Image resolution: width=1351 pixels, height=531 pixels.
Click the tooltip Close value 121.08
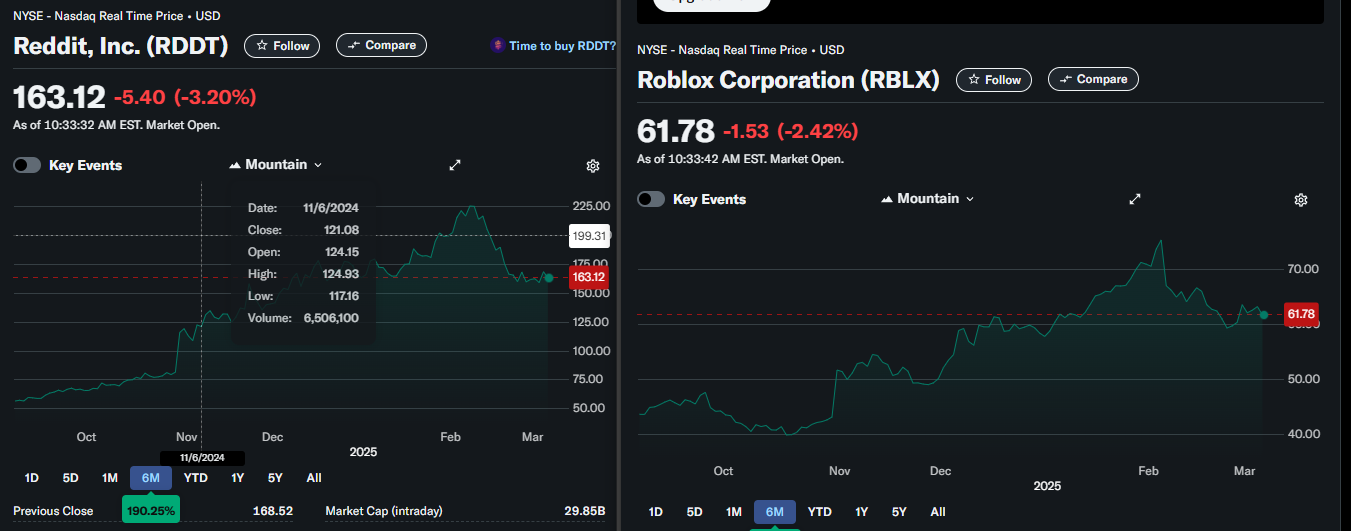(x=339, y=230)
